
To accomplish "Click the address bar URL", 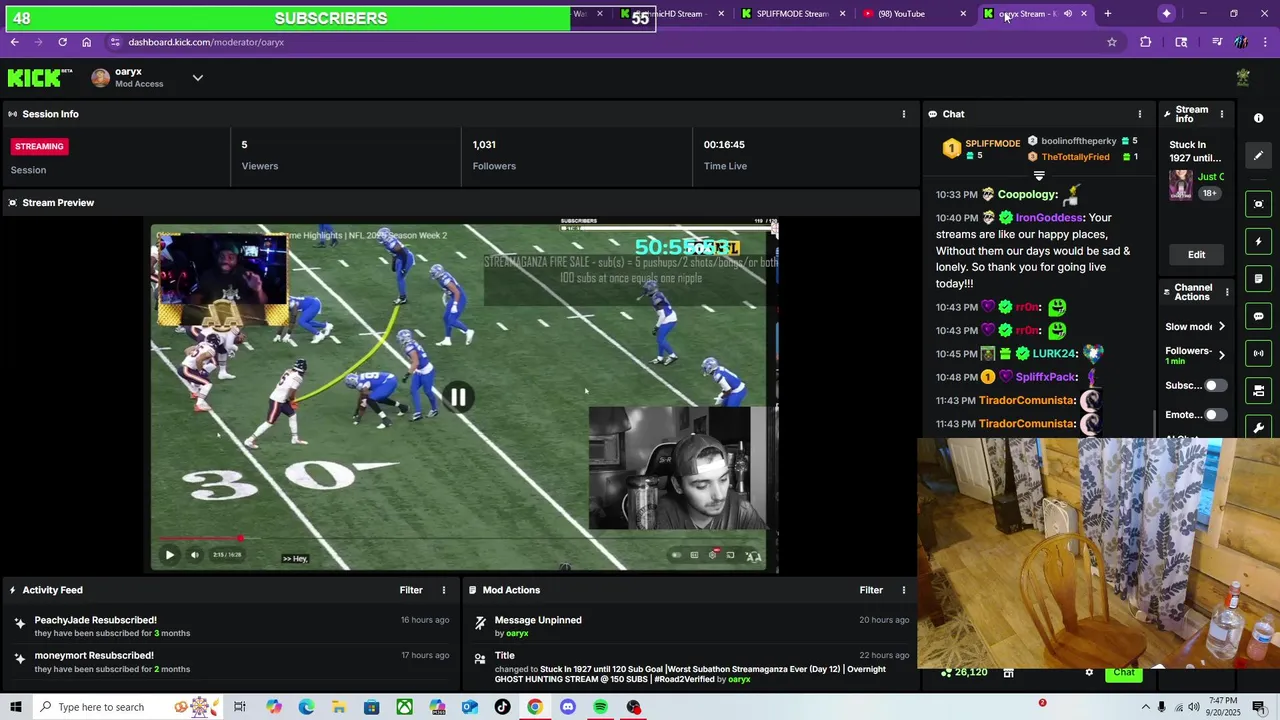I will point(206,42).
